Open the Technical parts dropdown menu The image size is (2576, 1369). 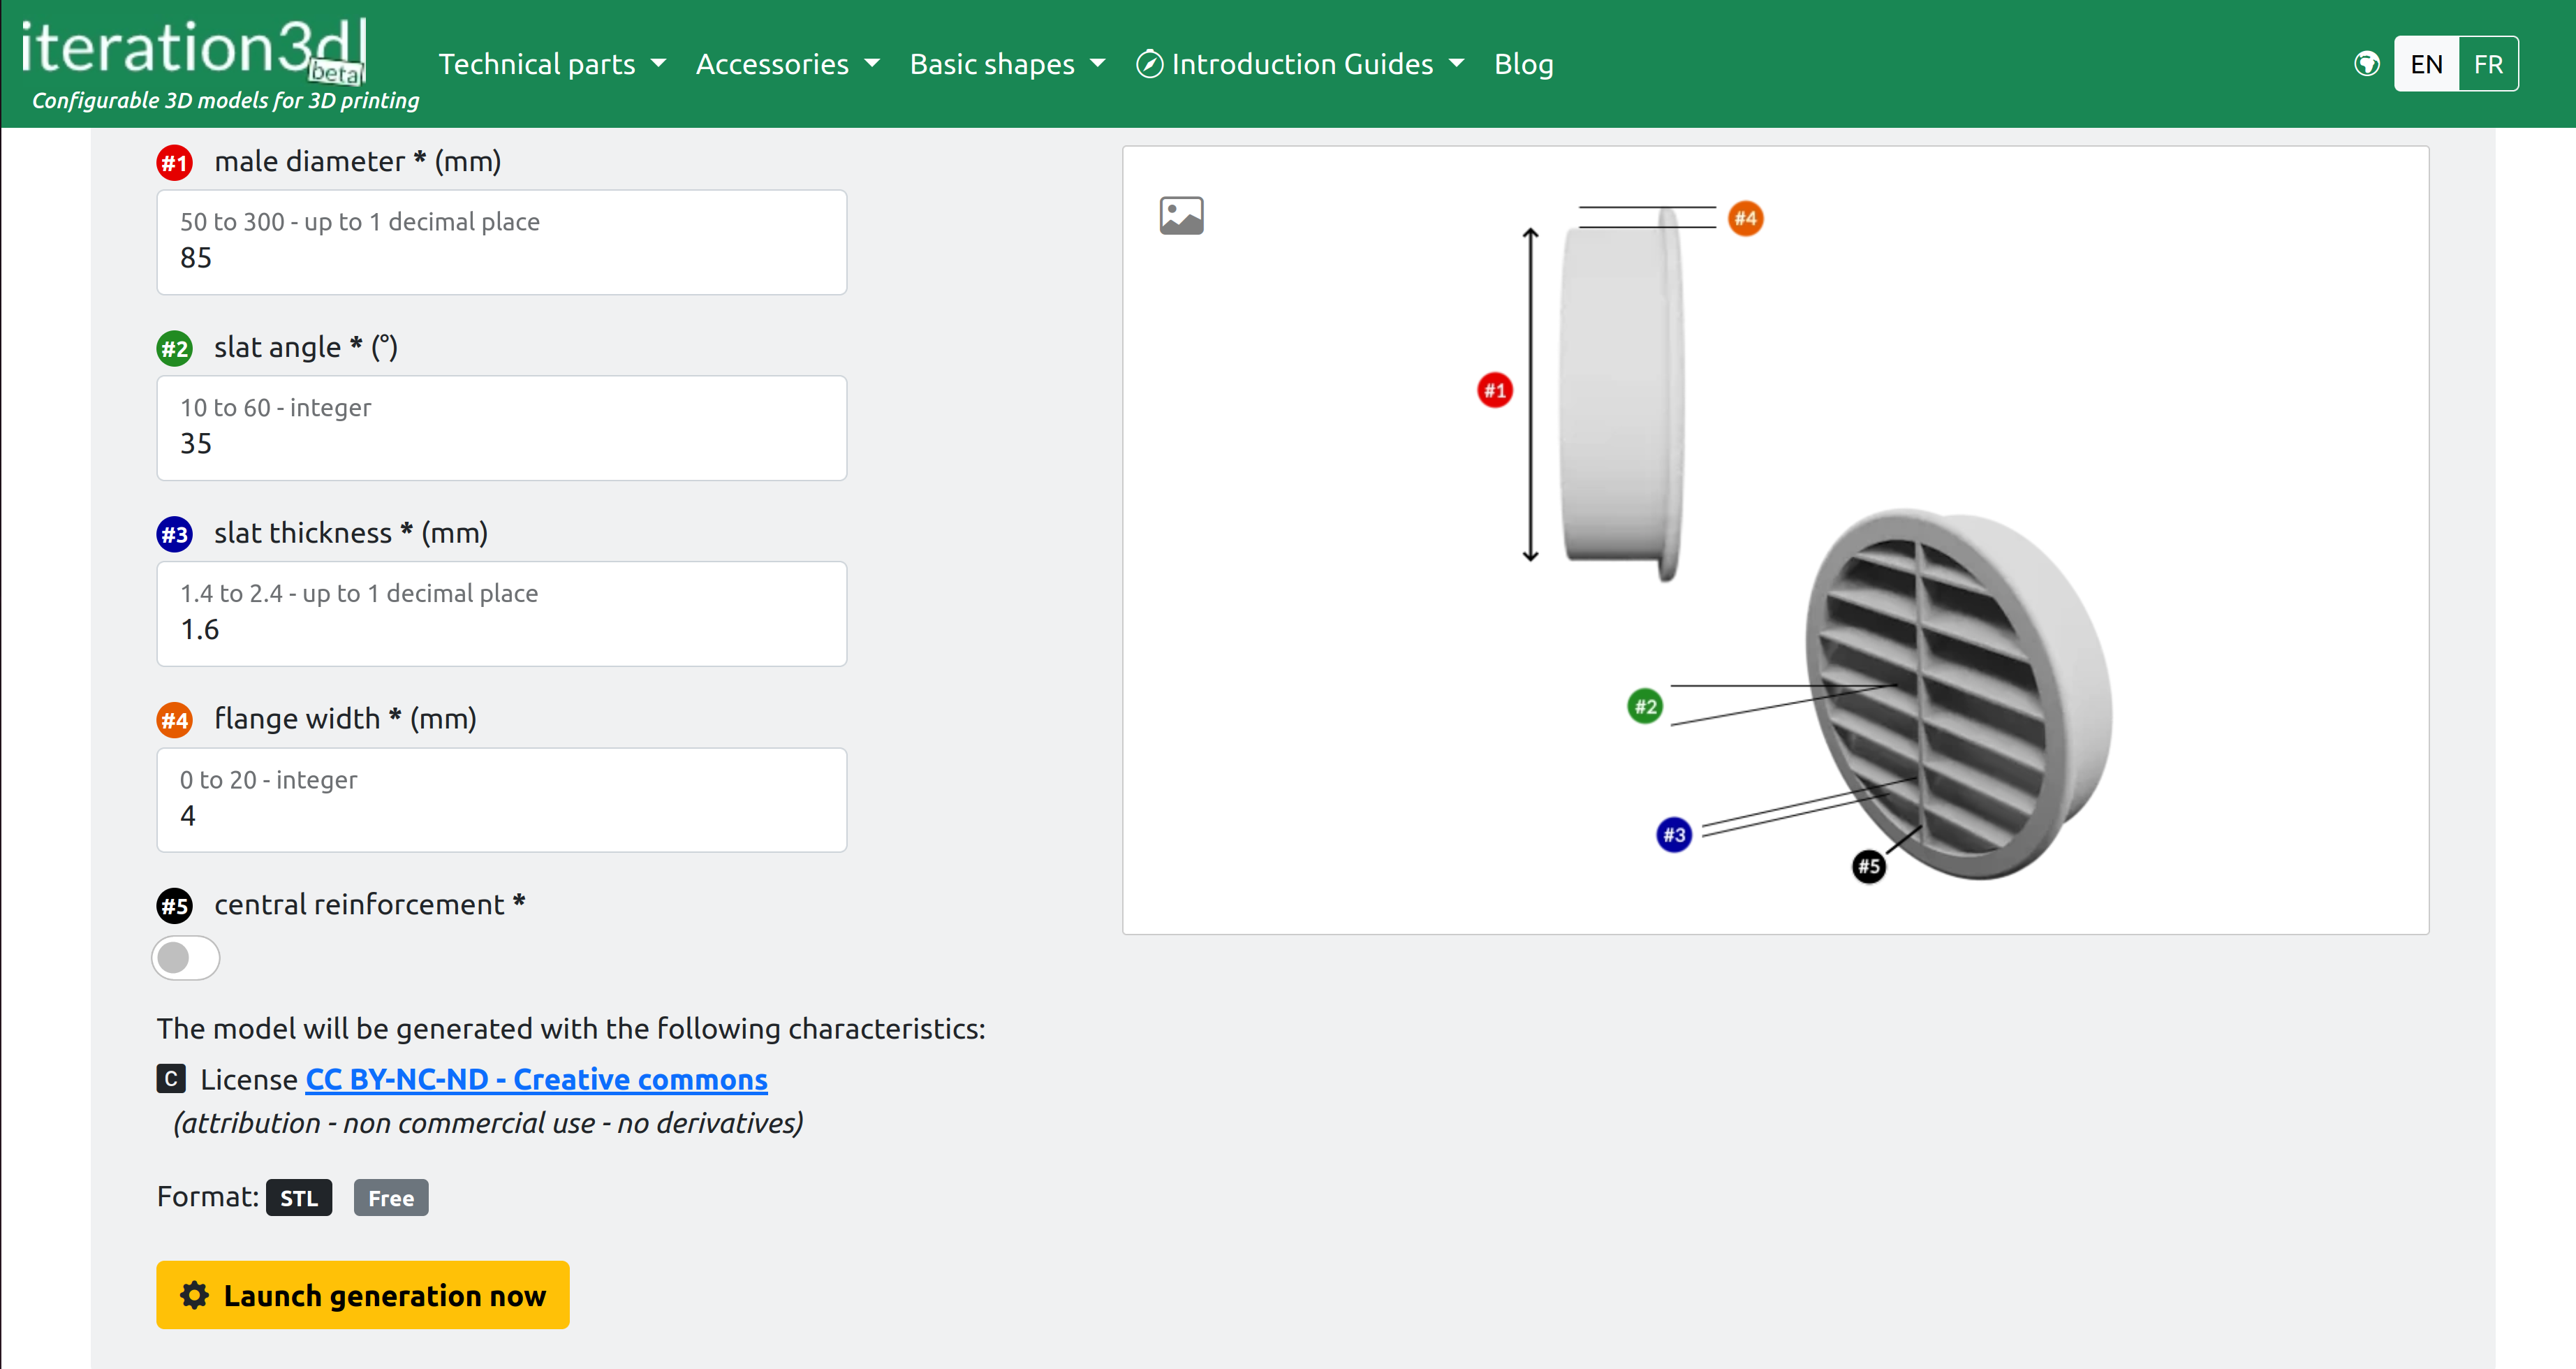(552, 64)
